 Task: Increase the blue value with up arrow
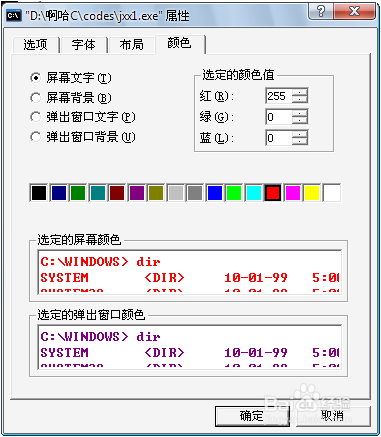[300, 134]
